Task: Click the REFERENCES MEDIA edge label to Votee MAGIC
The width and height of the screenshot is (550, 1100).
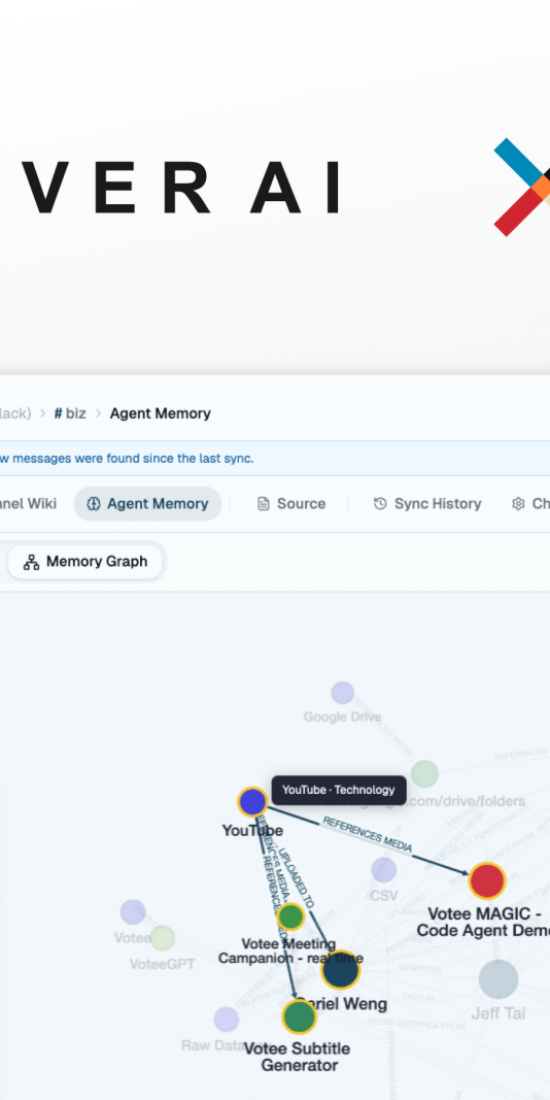Action: click(367, 836)
